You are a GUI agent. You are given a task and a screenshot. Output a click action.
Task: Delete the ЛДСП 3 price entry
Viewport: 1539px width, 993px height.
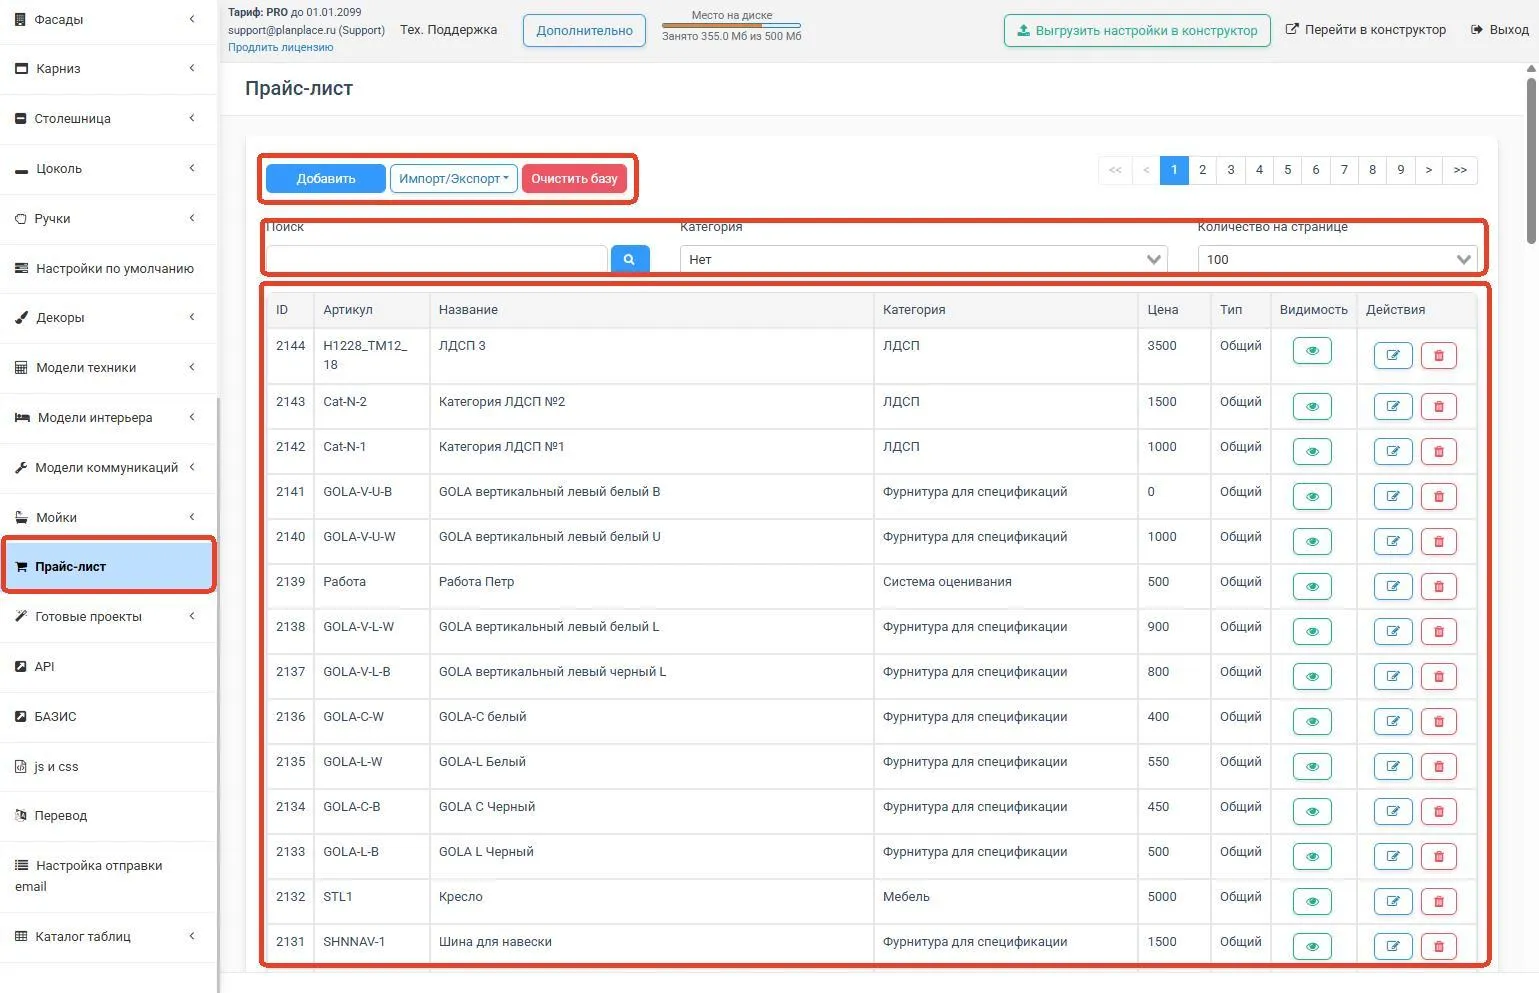point(1439,355)
